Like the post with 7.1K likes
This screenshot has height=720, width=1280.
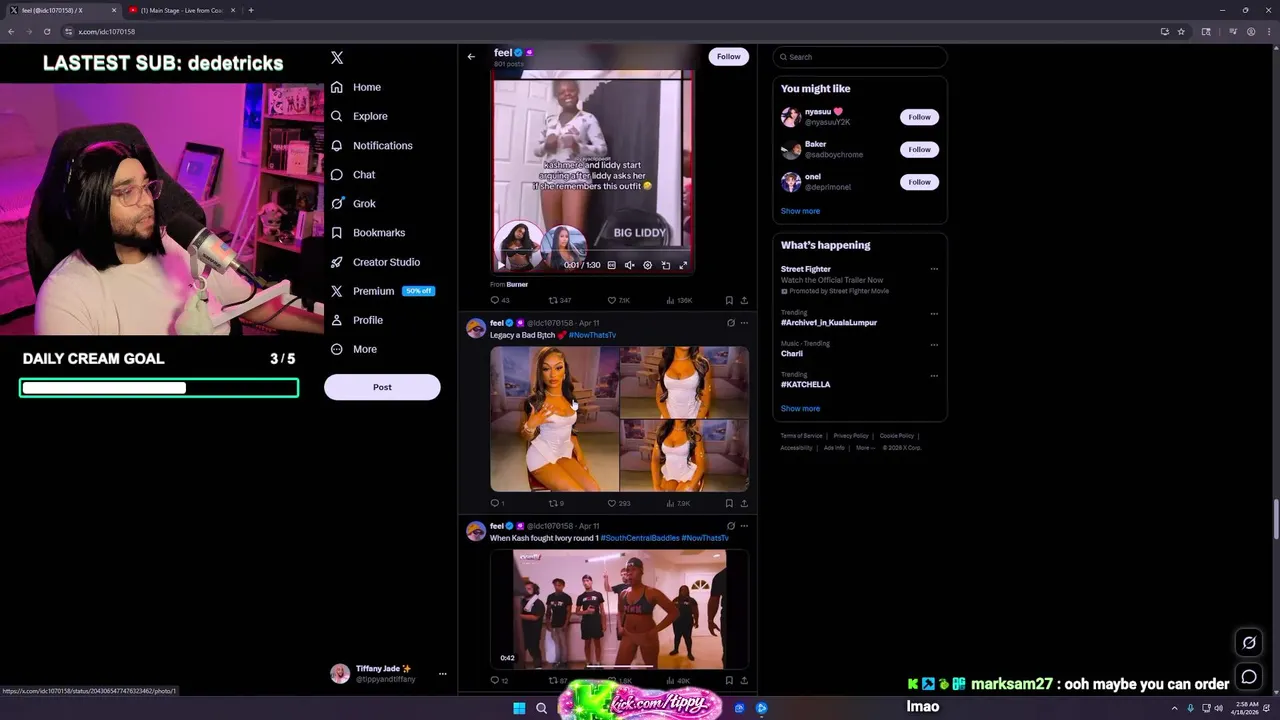619,300
